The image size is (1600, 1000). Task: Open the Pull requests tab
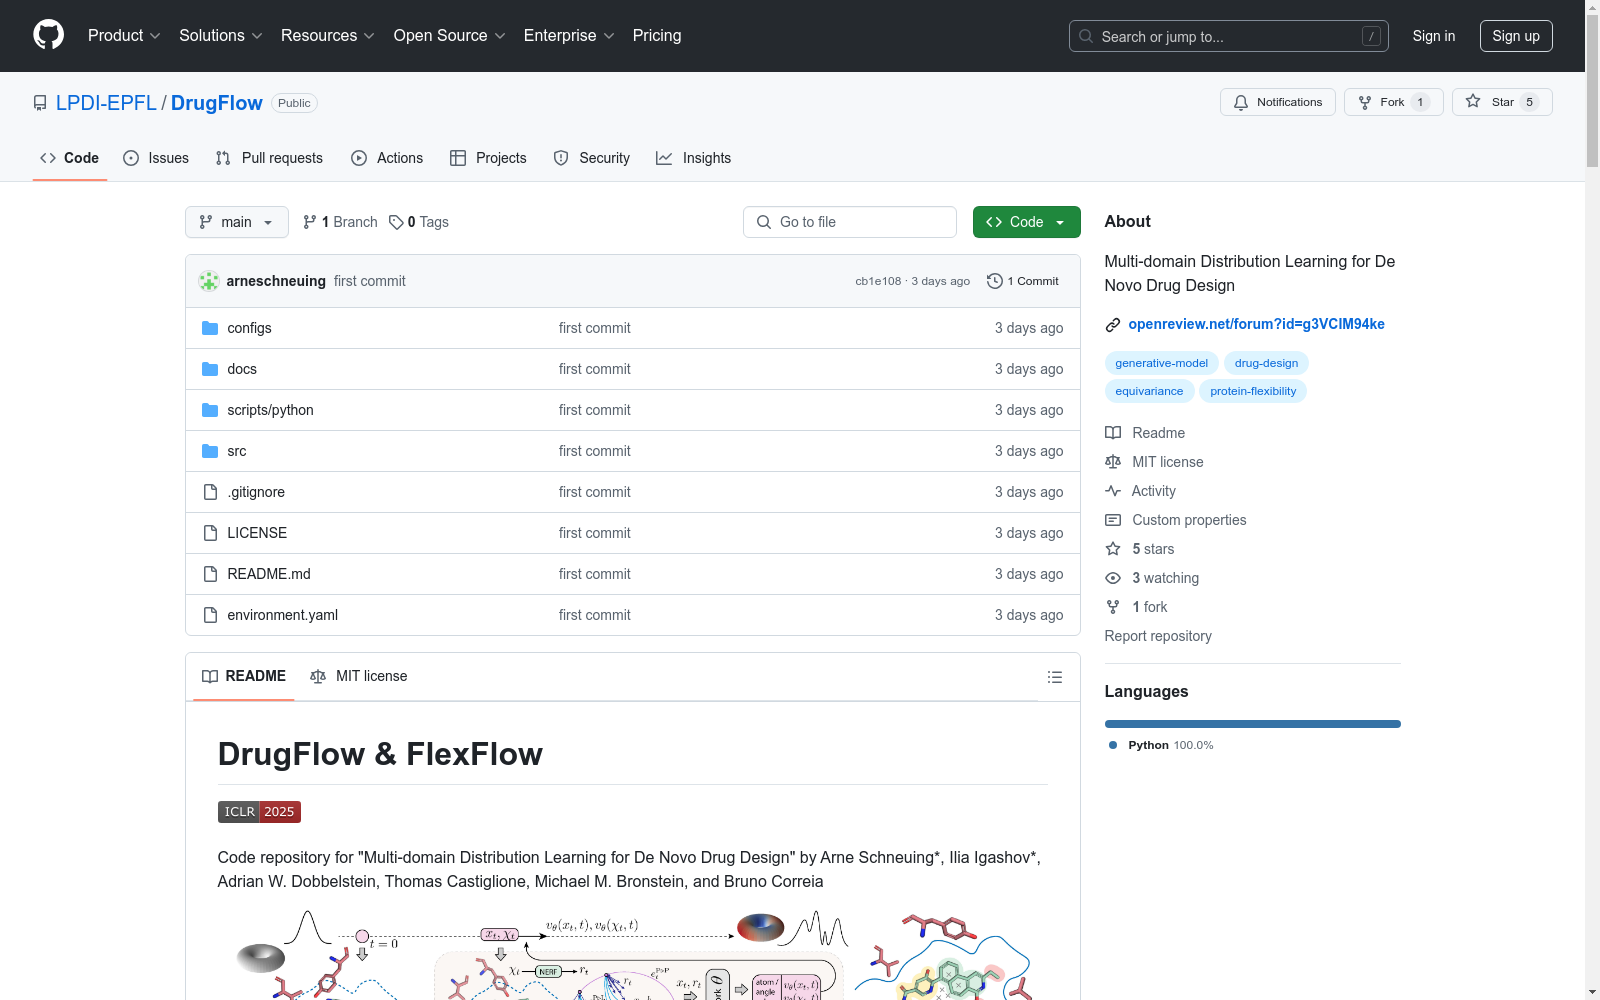click(x=269, y=158)
